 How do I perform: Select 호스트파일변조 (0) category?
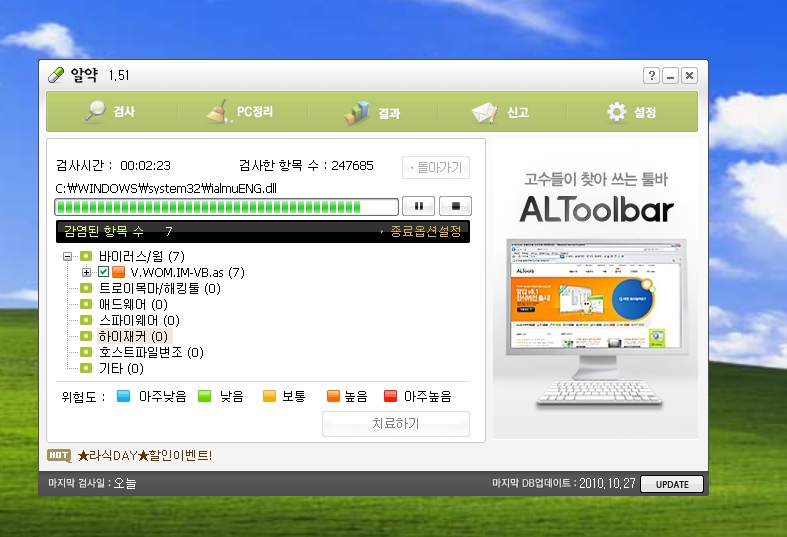(151, 353)
